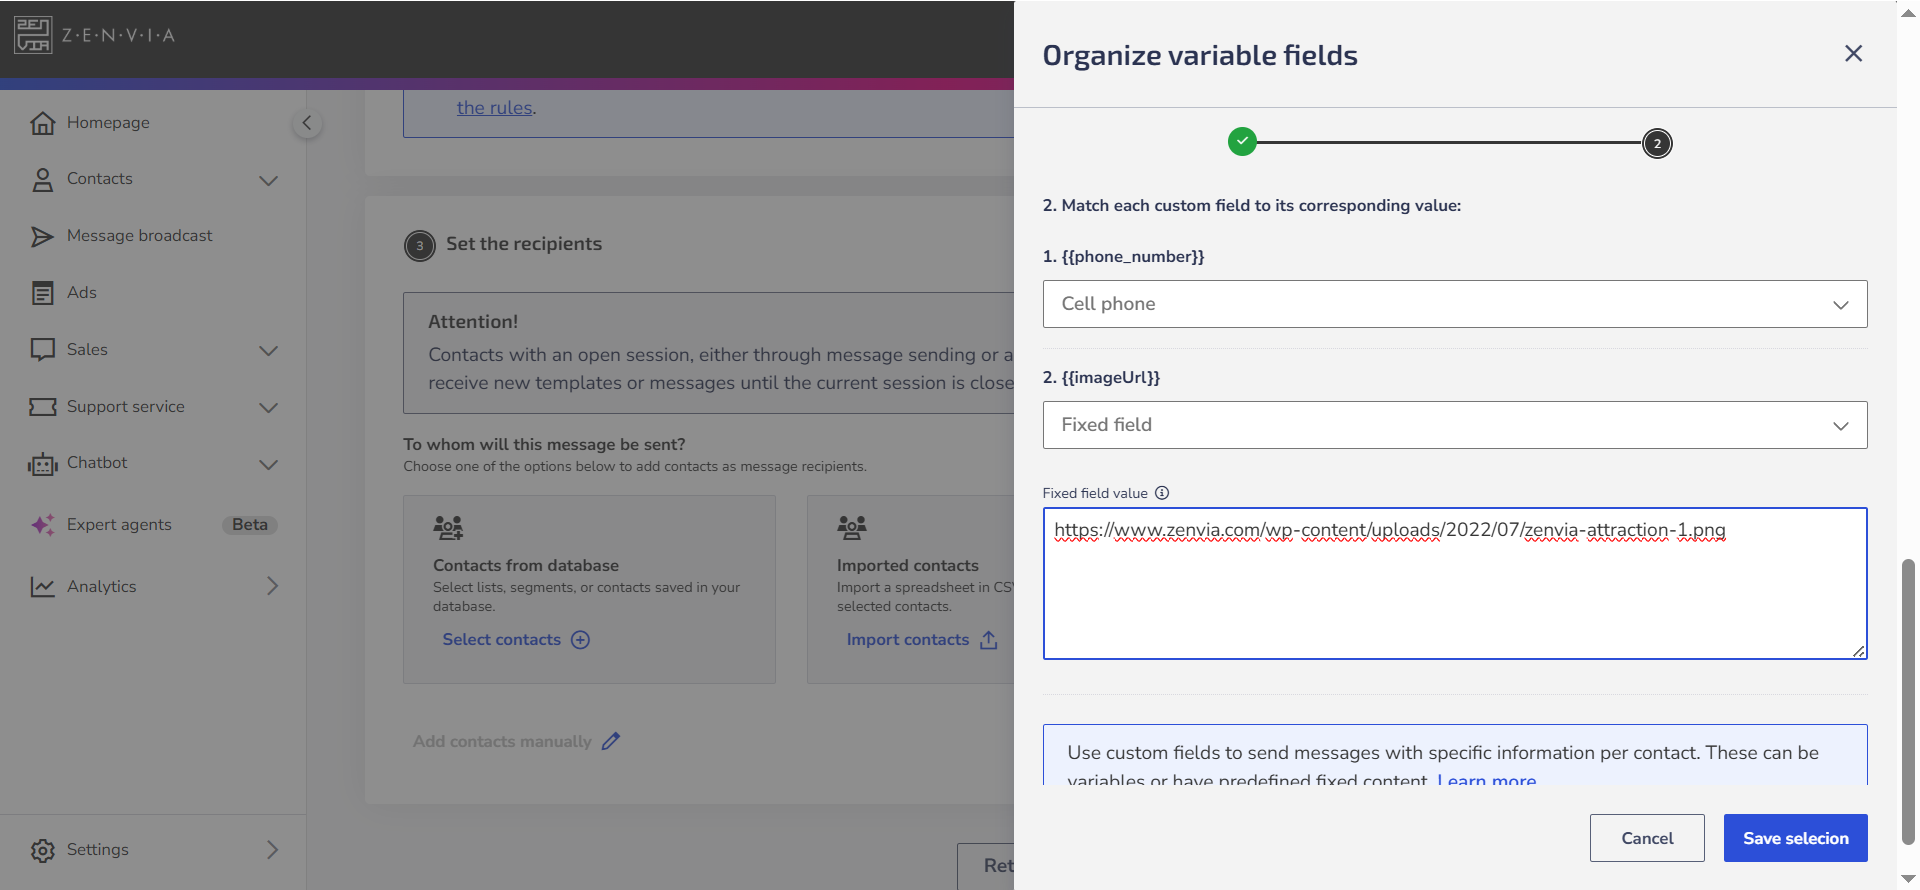Expand the Contacts menu chevron
Viewport: 1920px width, 890px height.
click(x=268, y=180)
